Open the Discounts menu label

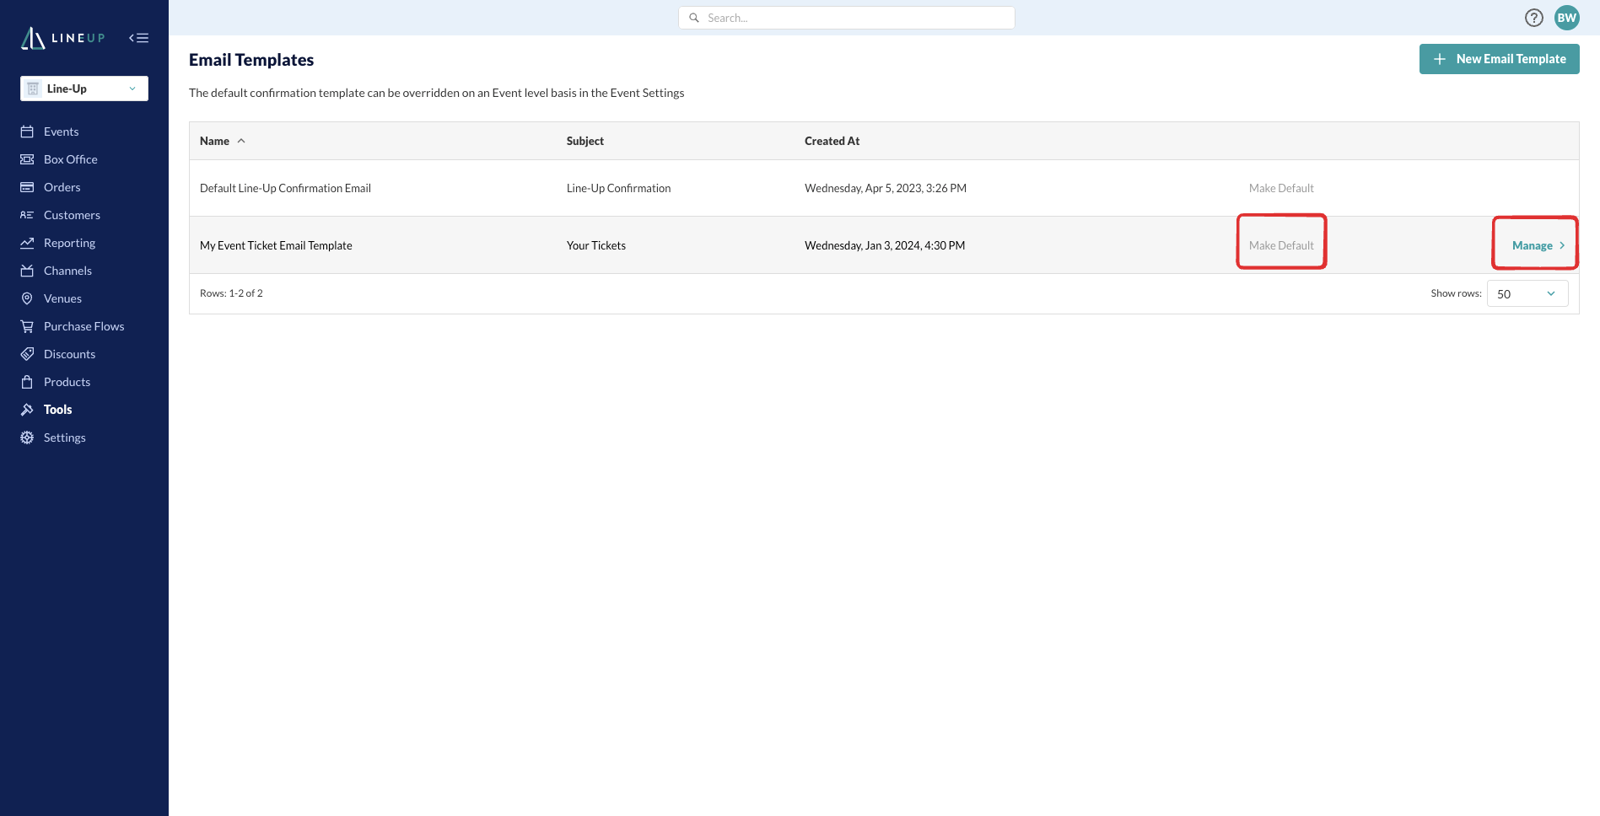click(x=70, y=354)
